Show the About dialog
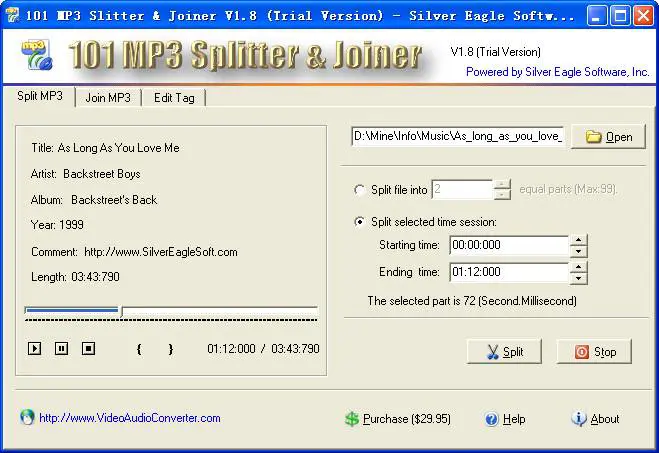Viewport: 659px width, 453px height. pos(604,419)
